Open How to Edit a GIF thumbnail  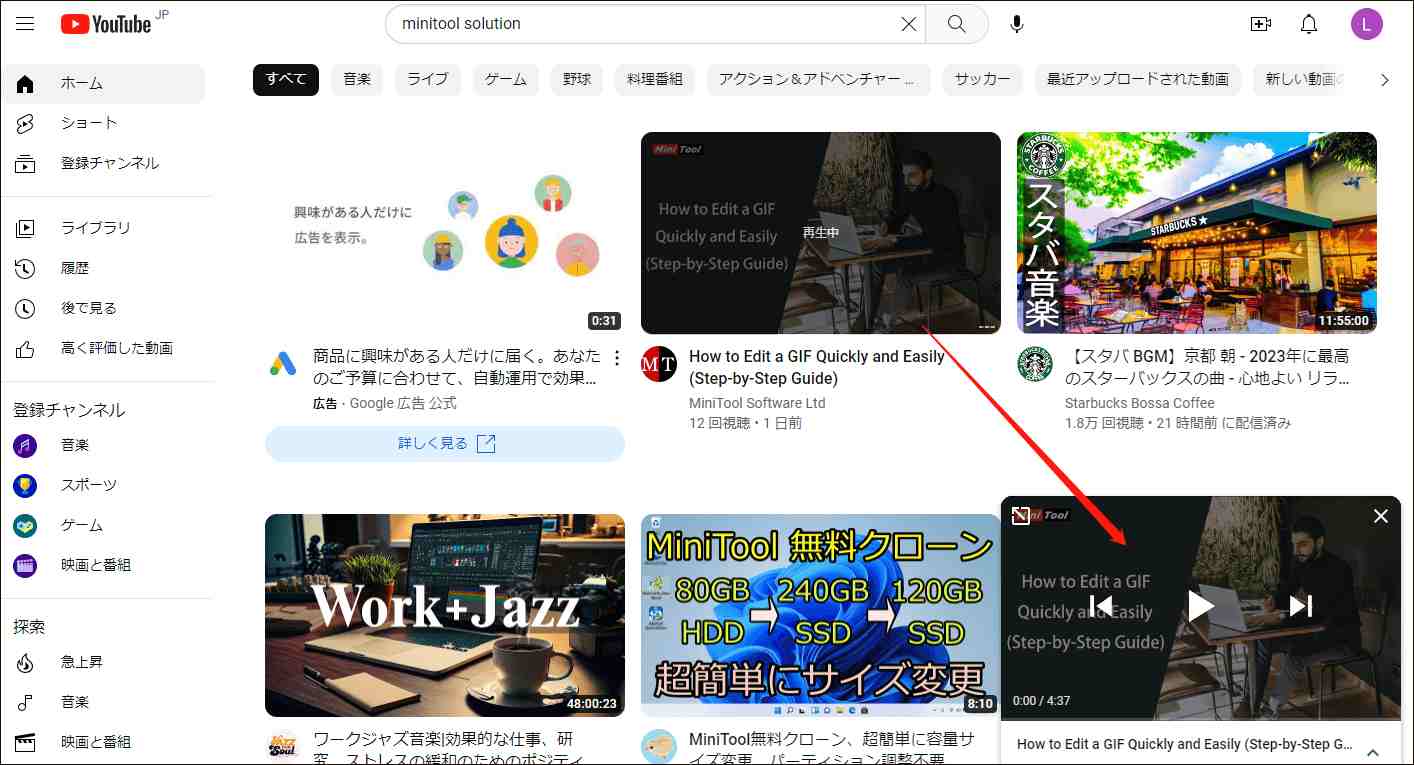(821, 233)
